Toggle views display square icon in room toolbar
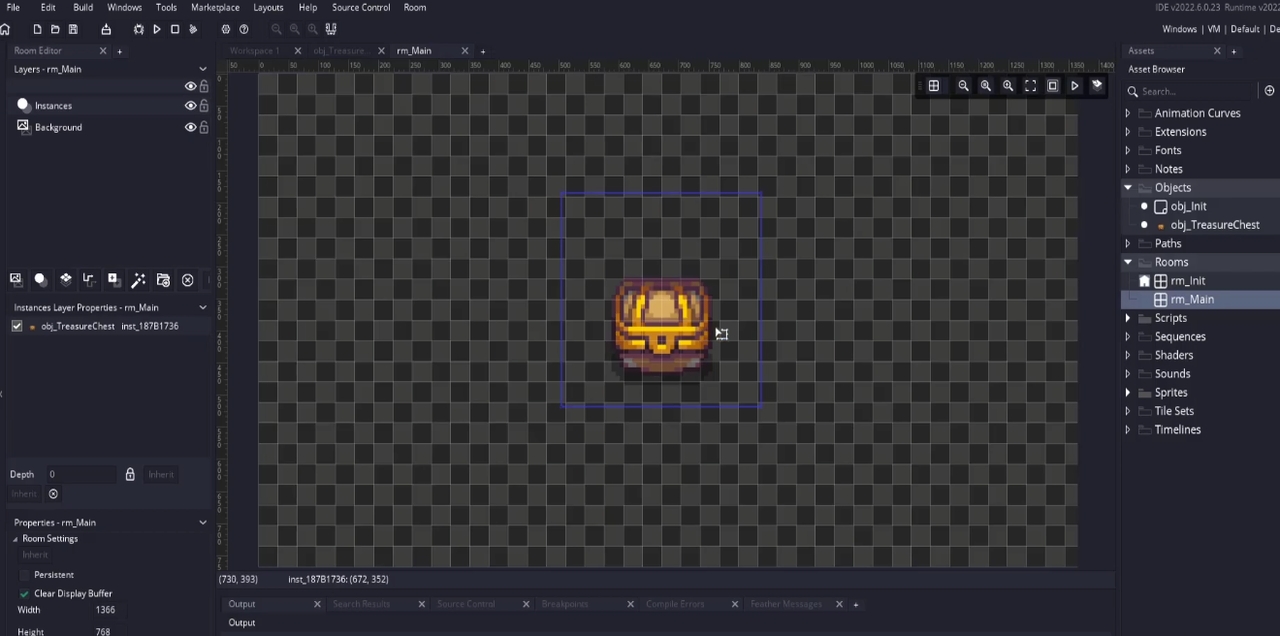 pos(1052,86)
